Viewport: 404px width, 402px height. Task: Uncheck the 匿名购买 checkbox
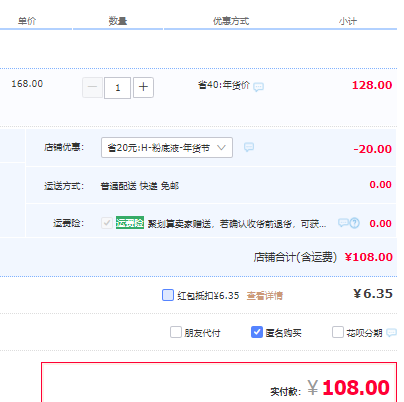257,332
